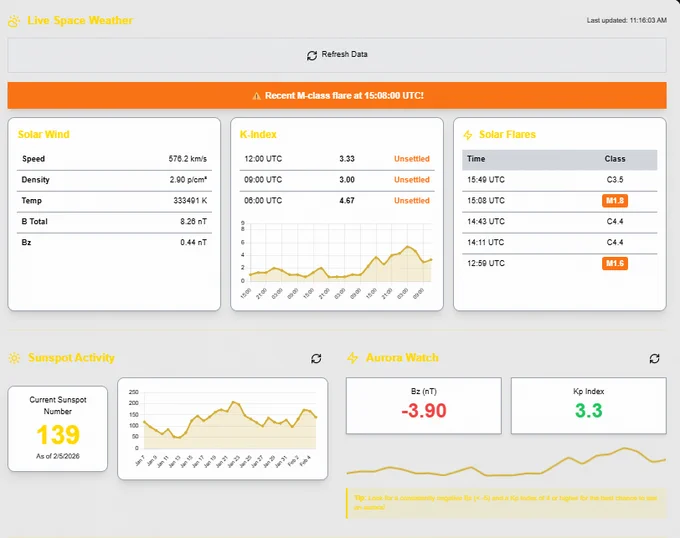Image resolution: width=680 pixels, height=538 pixels.
Task: Click the Solar Wind card heading
Action: 43,134
